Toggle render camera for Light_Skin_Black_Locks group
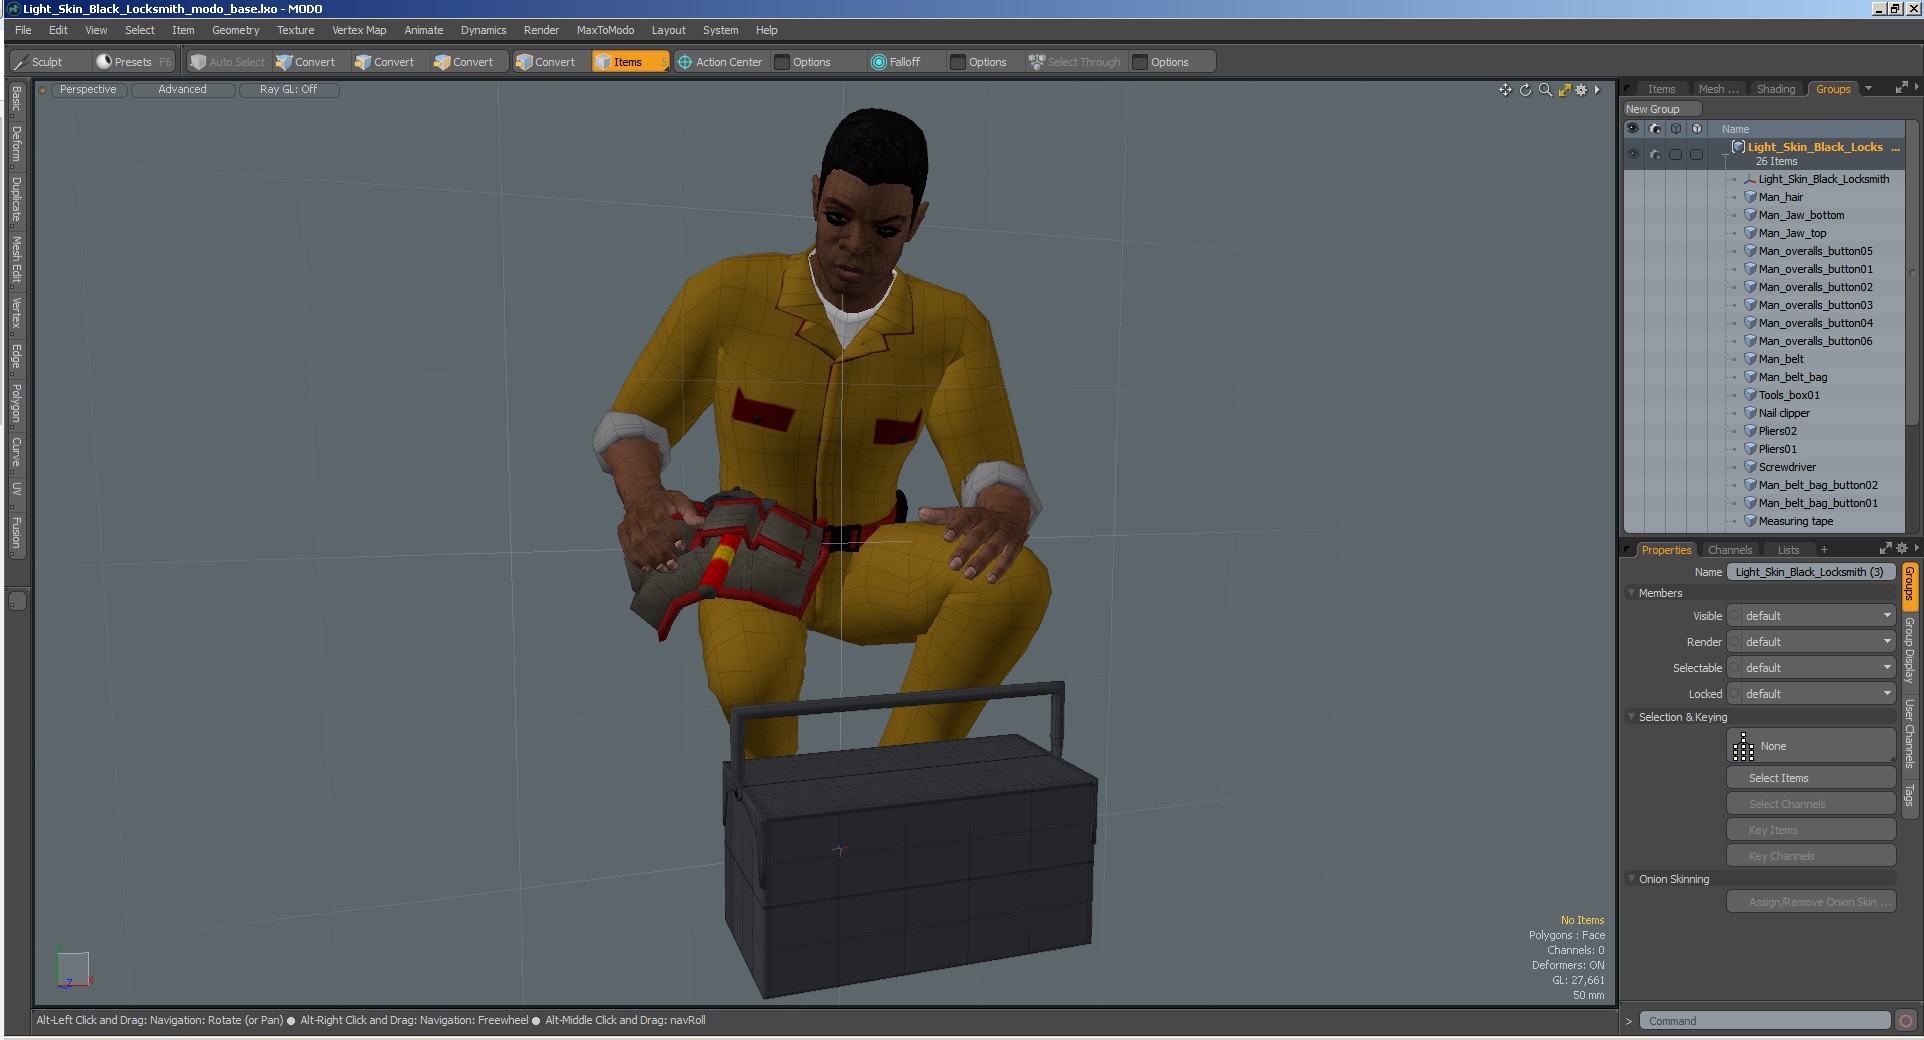Image resolution: width=1924 pixels, height=1040 pixels. [1655, 154]
